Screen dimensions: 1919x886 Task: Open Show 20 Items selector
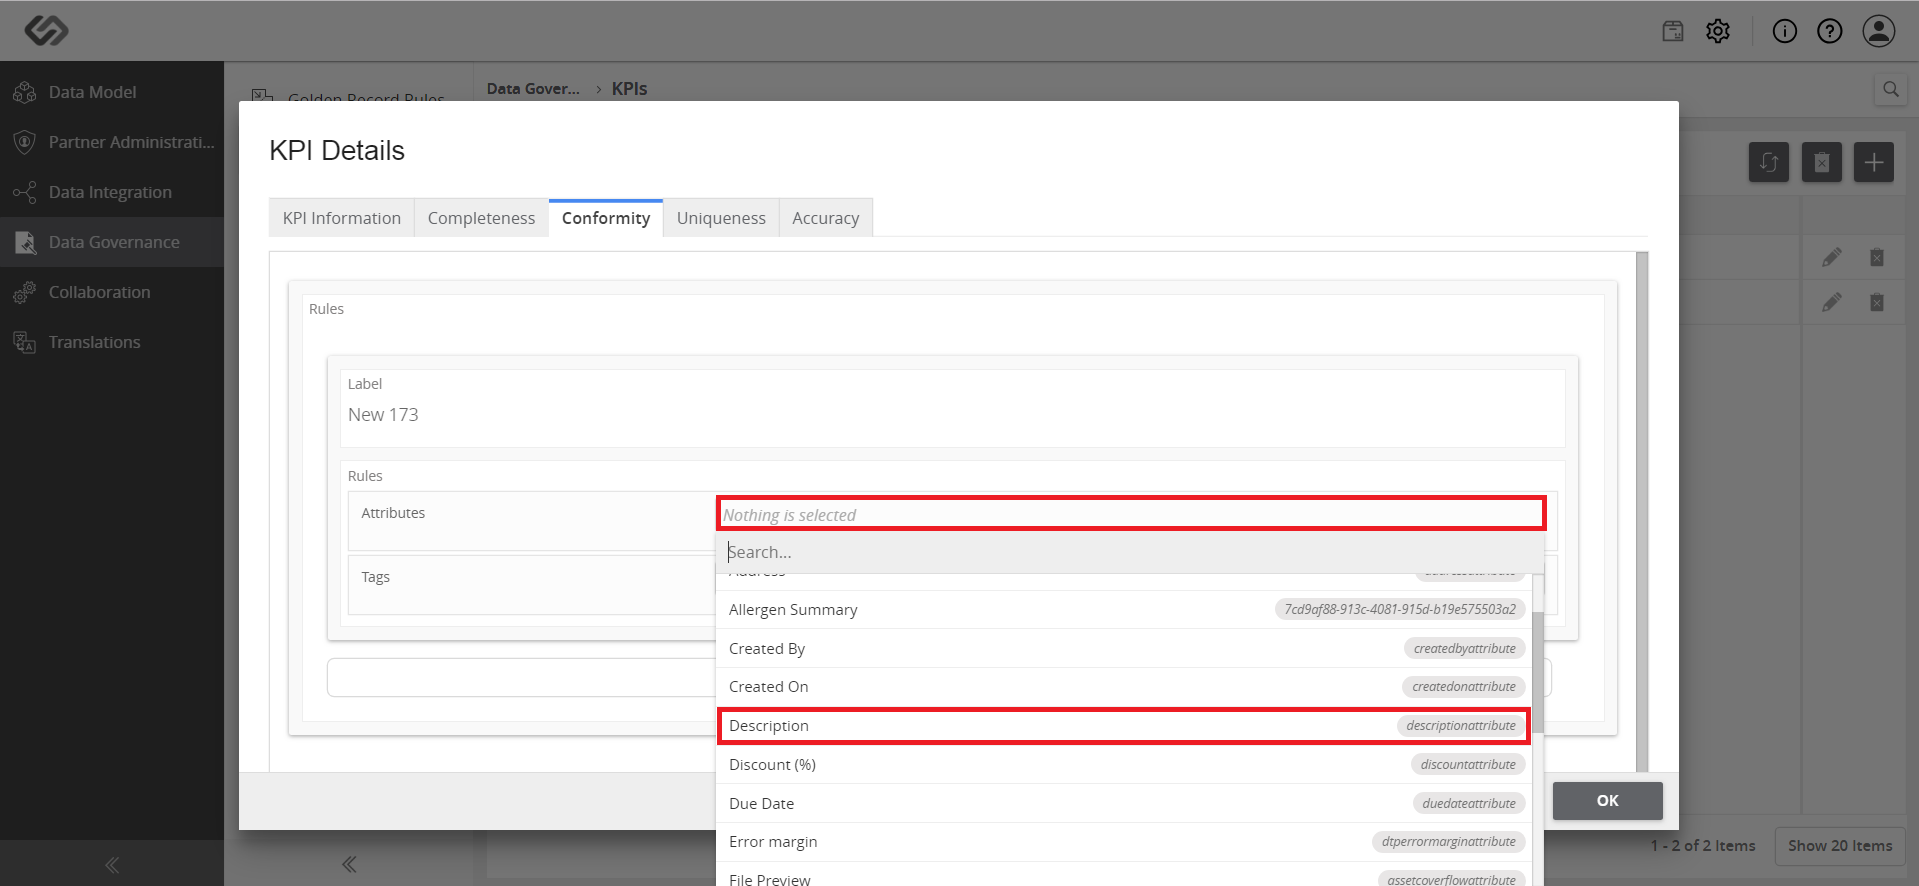(1840, 846)
